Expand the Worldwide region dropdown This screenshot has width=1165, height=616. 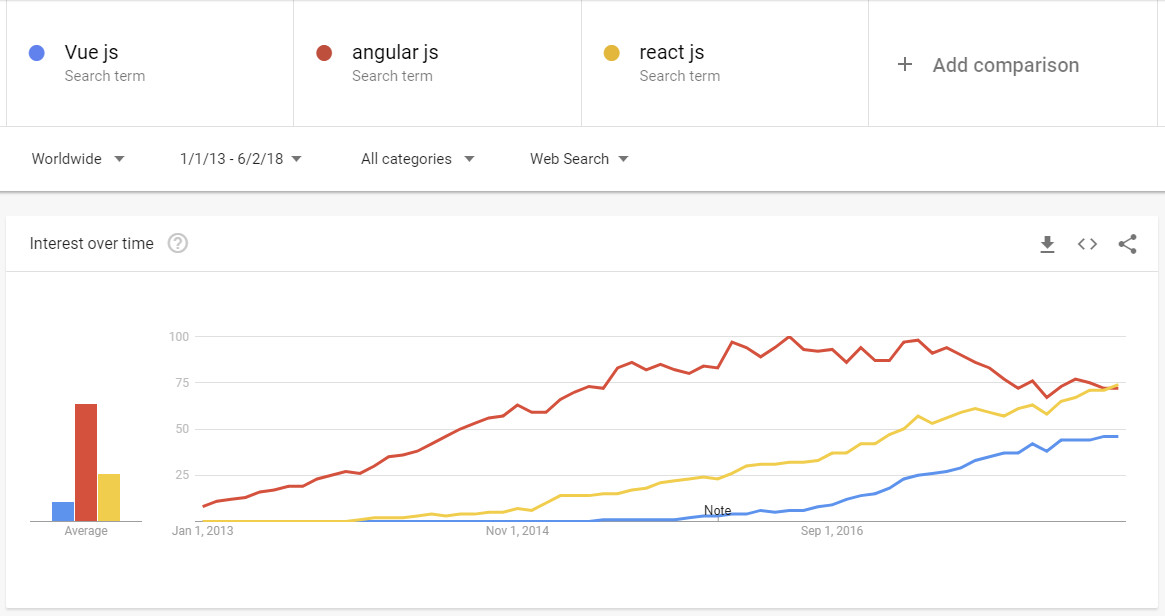(78, 159)
